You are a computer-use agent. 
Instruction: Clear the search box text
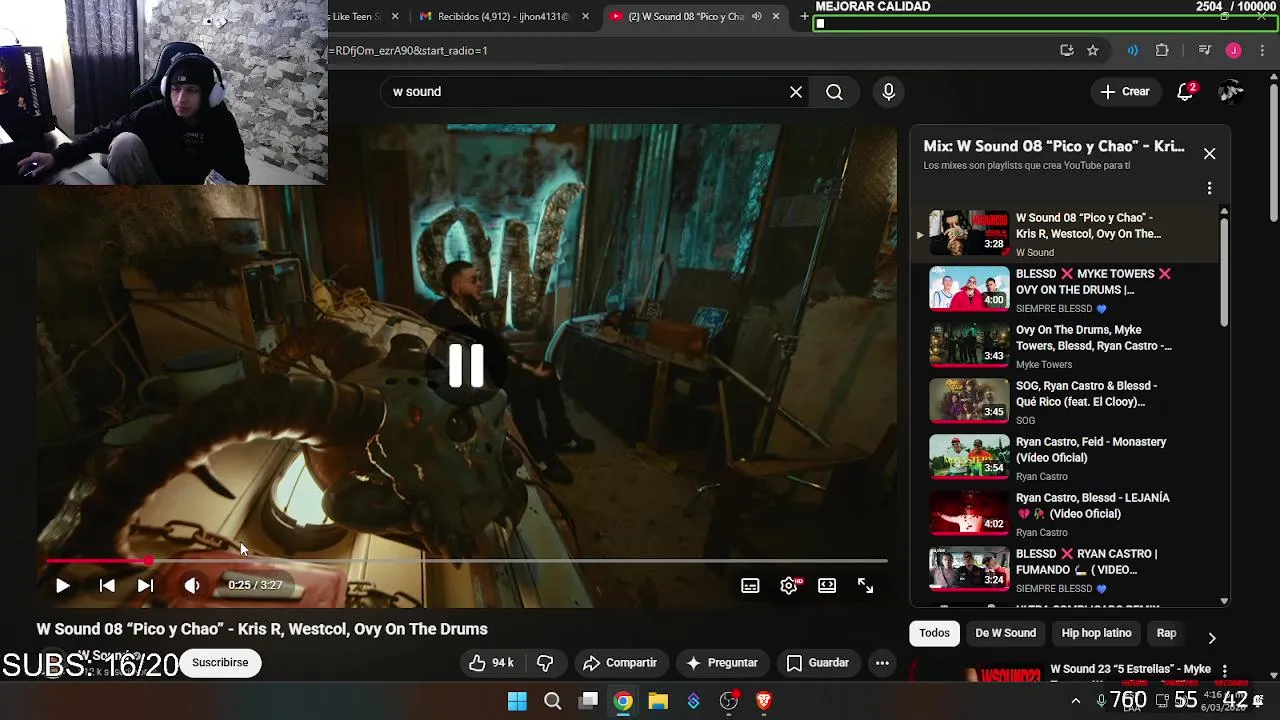tap(796, 92)
